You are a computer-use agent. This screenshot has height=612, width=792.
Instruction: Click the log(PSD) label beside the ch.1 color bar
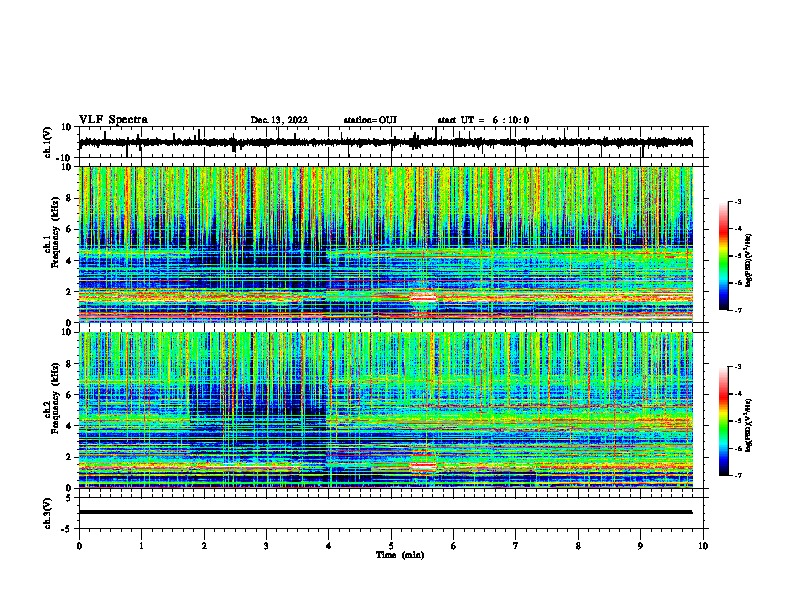click(x=749, y=261)
